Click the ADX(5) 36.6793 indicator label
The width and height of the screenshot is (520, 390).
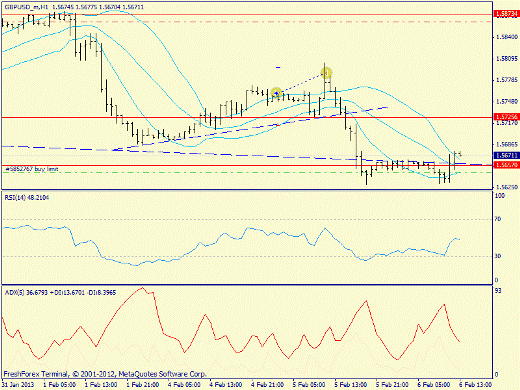point(60,293)
